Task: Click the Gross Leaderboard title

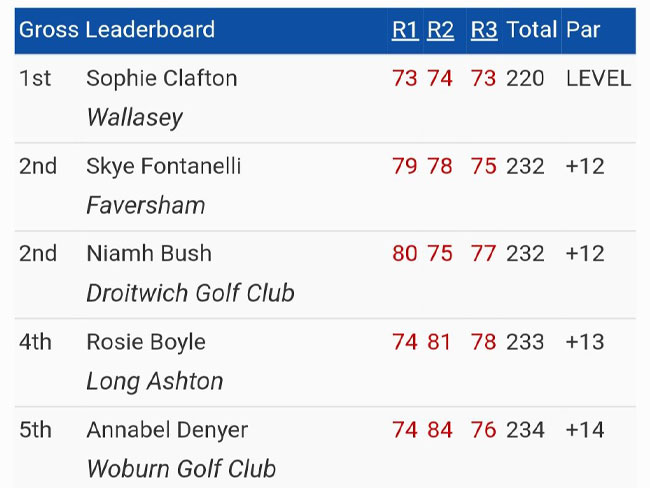Action: pyautogui.click(x=117, y=30)
